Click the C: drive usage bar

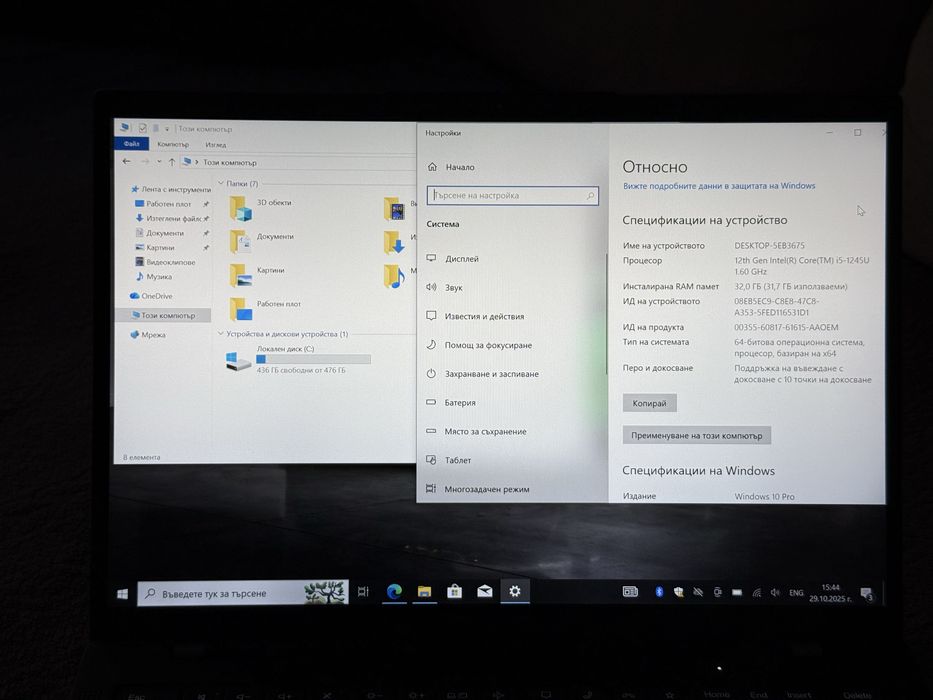(314, 359)
